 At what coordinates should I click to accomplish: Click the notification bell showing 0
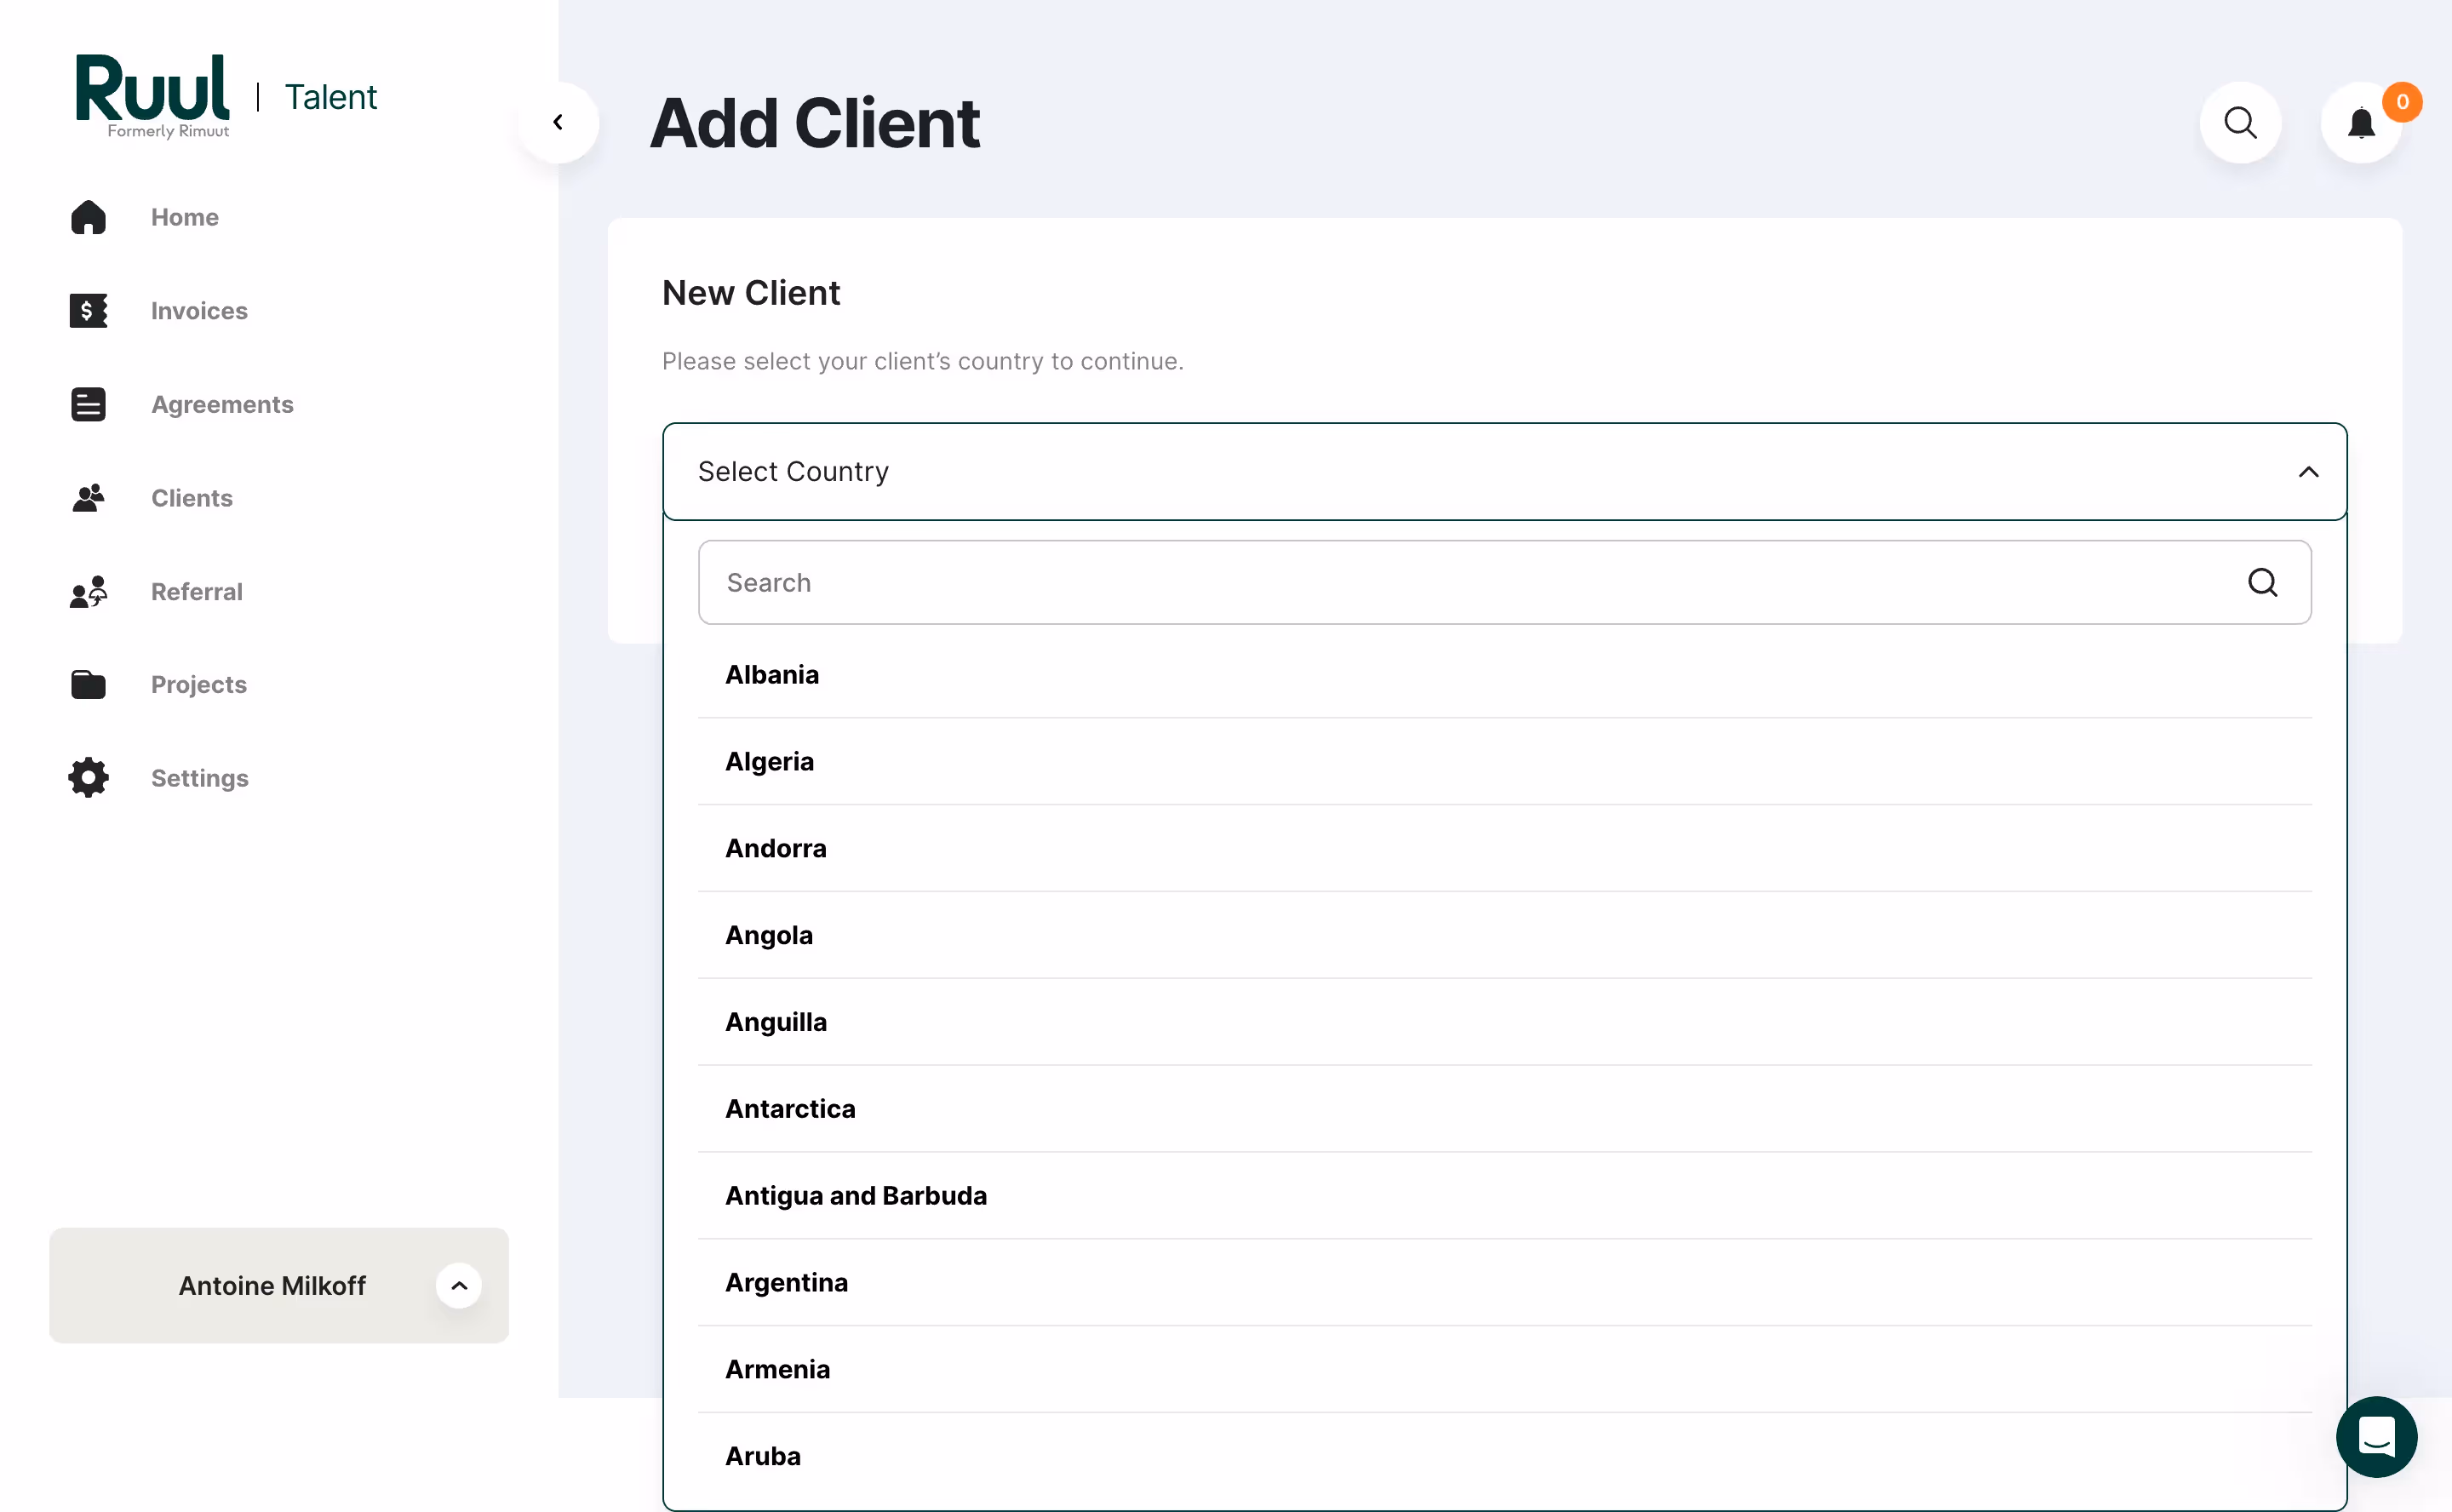[x=2361, y=122]
